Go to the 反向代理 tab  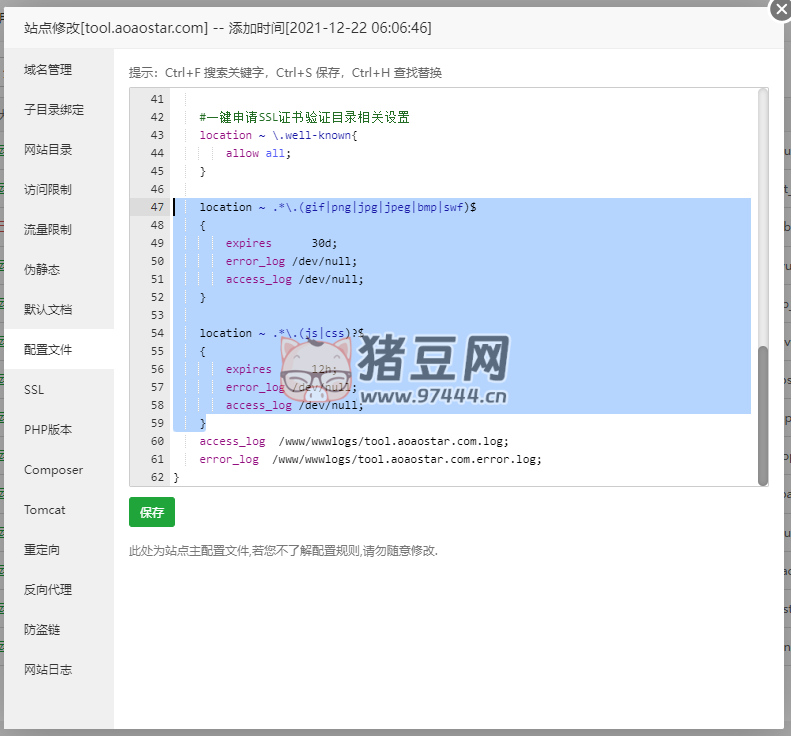point(48,590)
